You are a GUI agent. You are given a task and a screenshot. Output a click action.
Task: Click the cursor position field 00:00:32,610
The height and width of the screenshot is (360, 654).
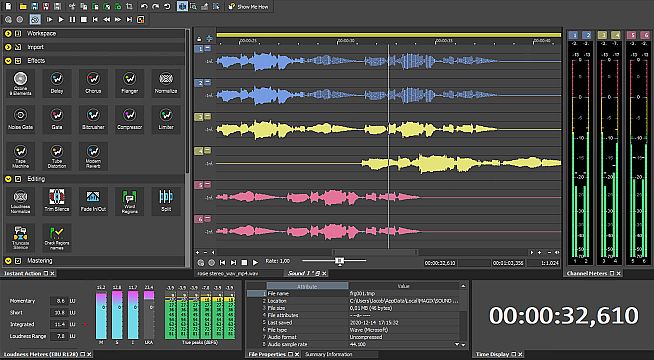[x=440, y=263]
